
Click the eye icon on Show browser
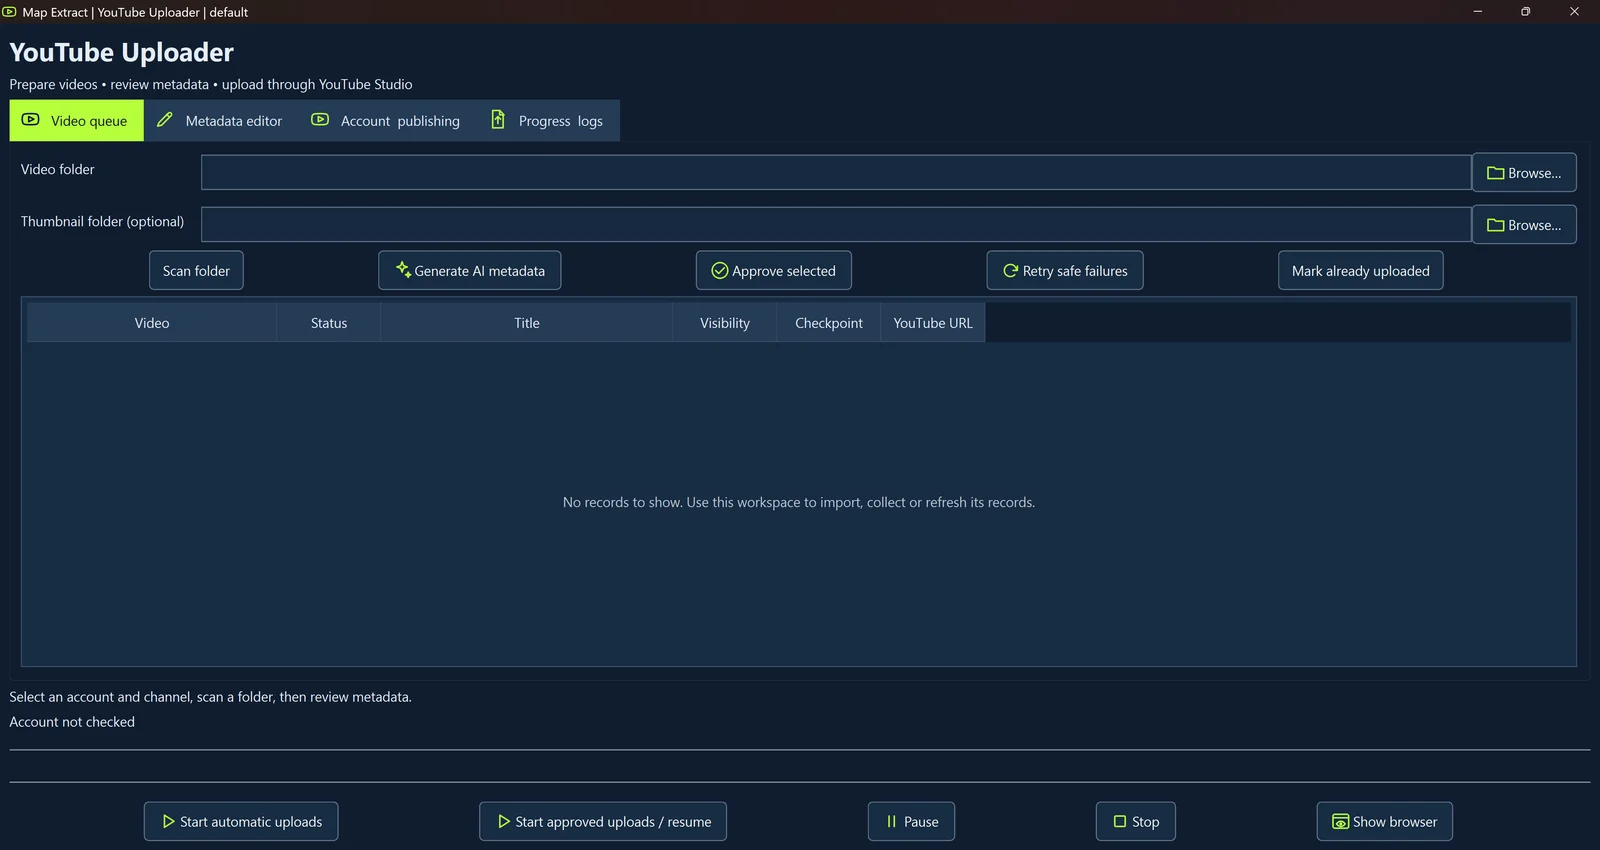pos(1341,822)
